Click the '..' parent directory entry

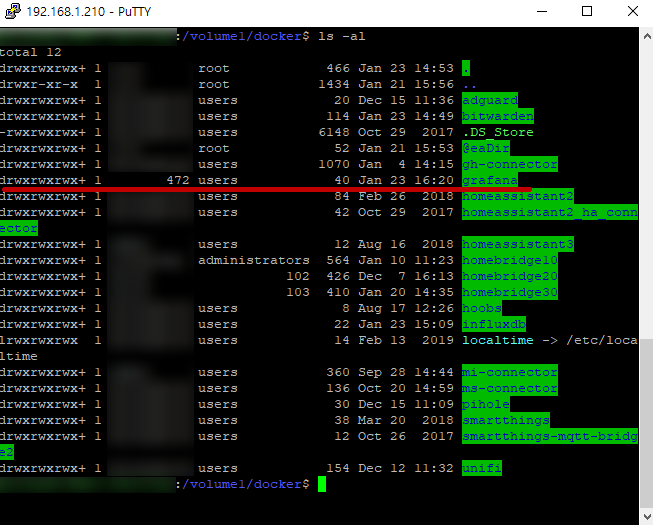click(470, 85)
